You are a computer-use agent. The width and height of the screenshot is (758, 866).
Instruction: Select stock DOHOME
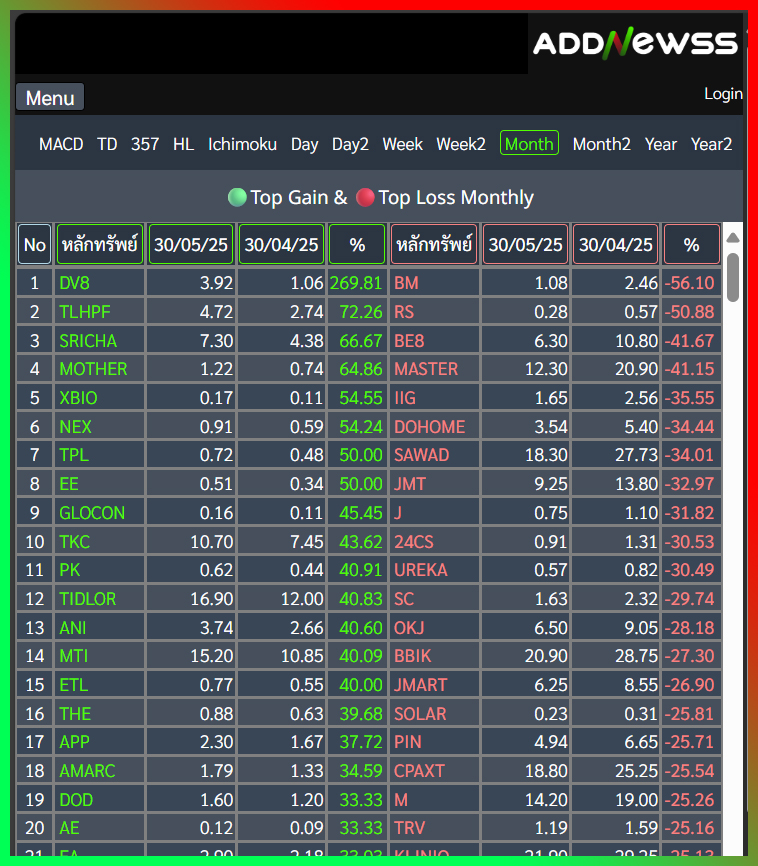coord(429,426)
